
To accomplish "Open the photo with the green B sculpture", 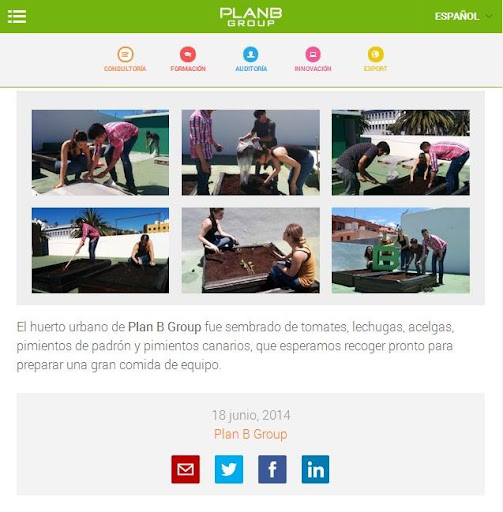I will [401, 250].
